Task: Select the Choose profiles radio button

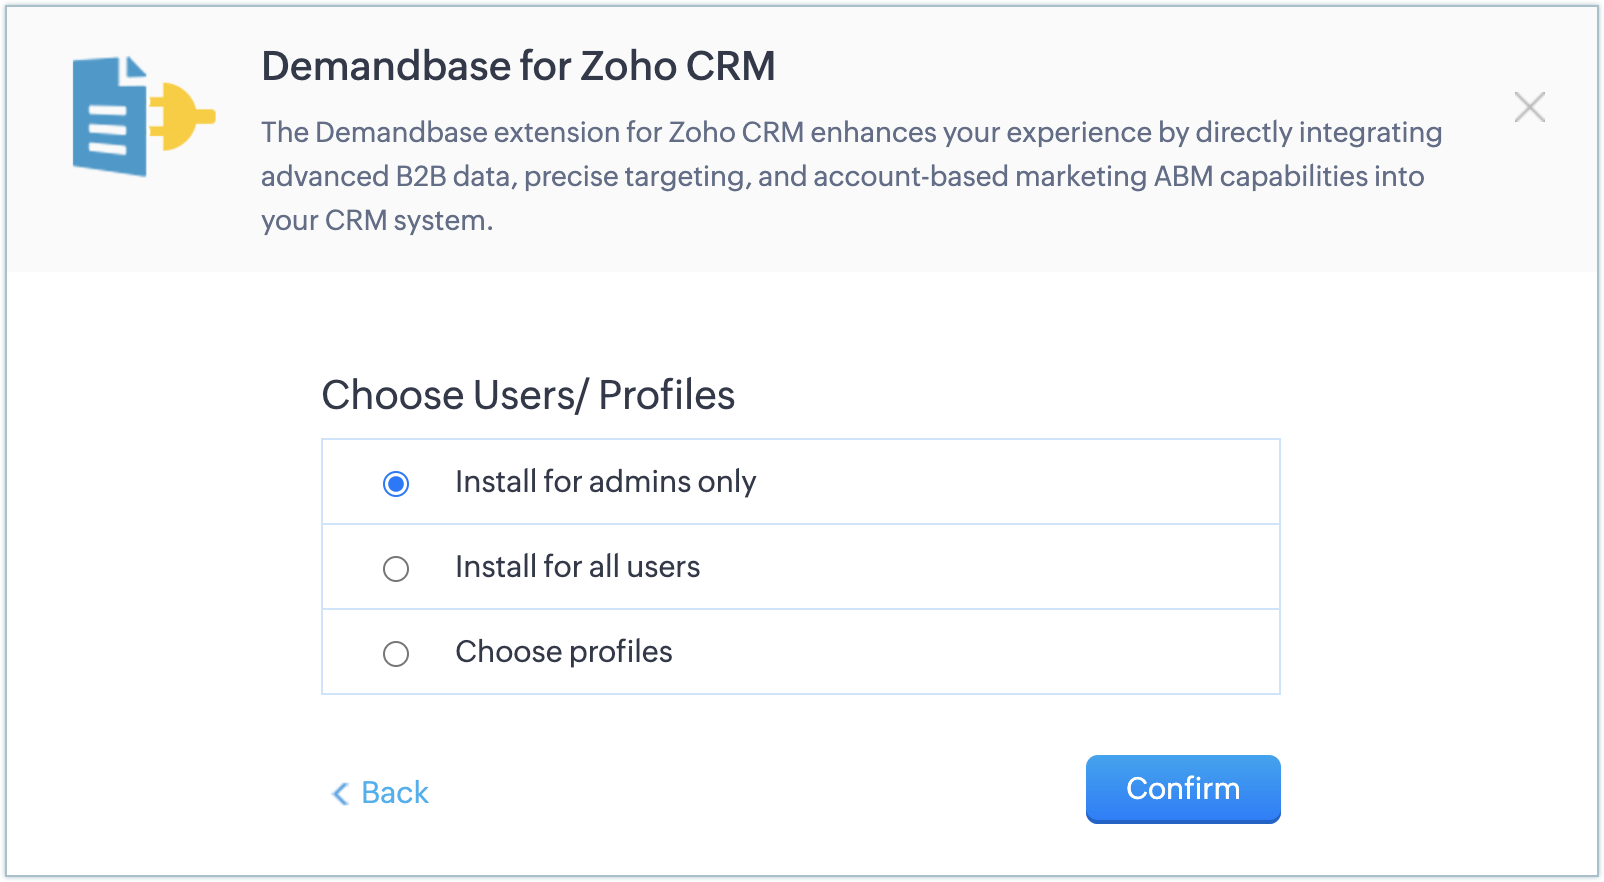Action: tap(396, 654)
